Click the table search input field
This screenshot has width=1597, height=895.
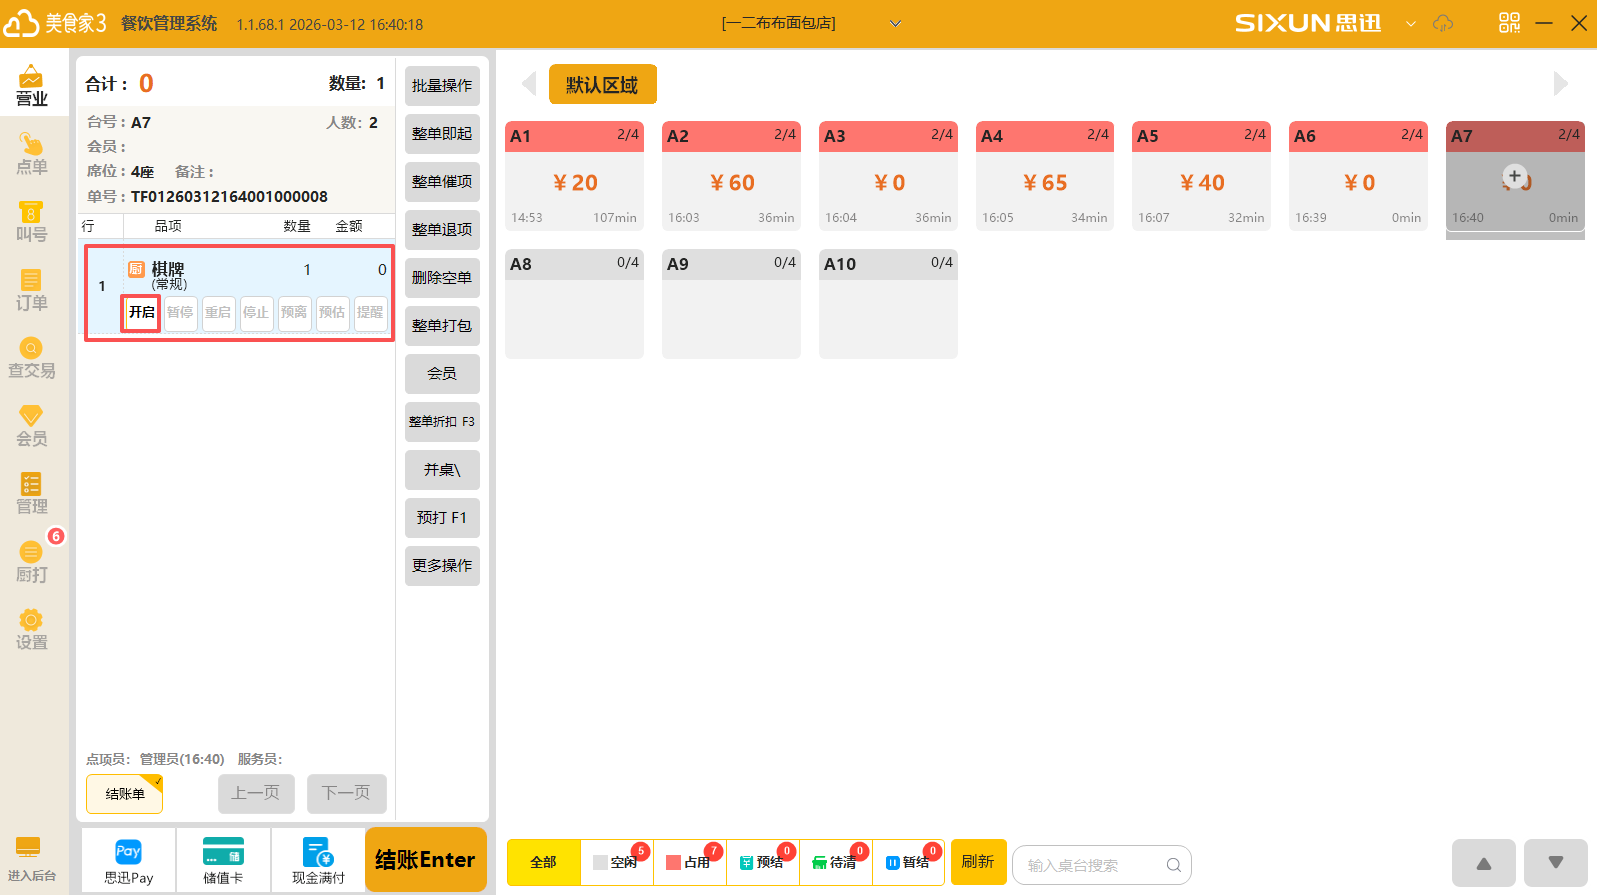[x=1093, y=865]
